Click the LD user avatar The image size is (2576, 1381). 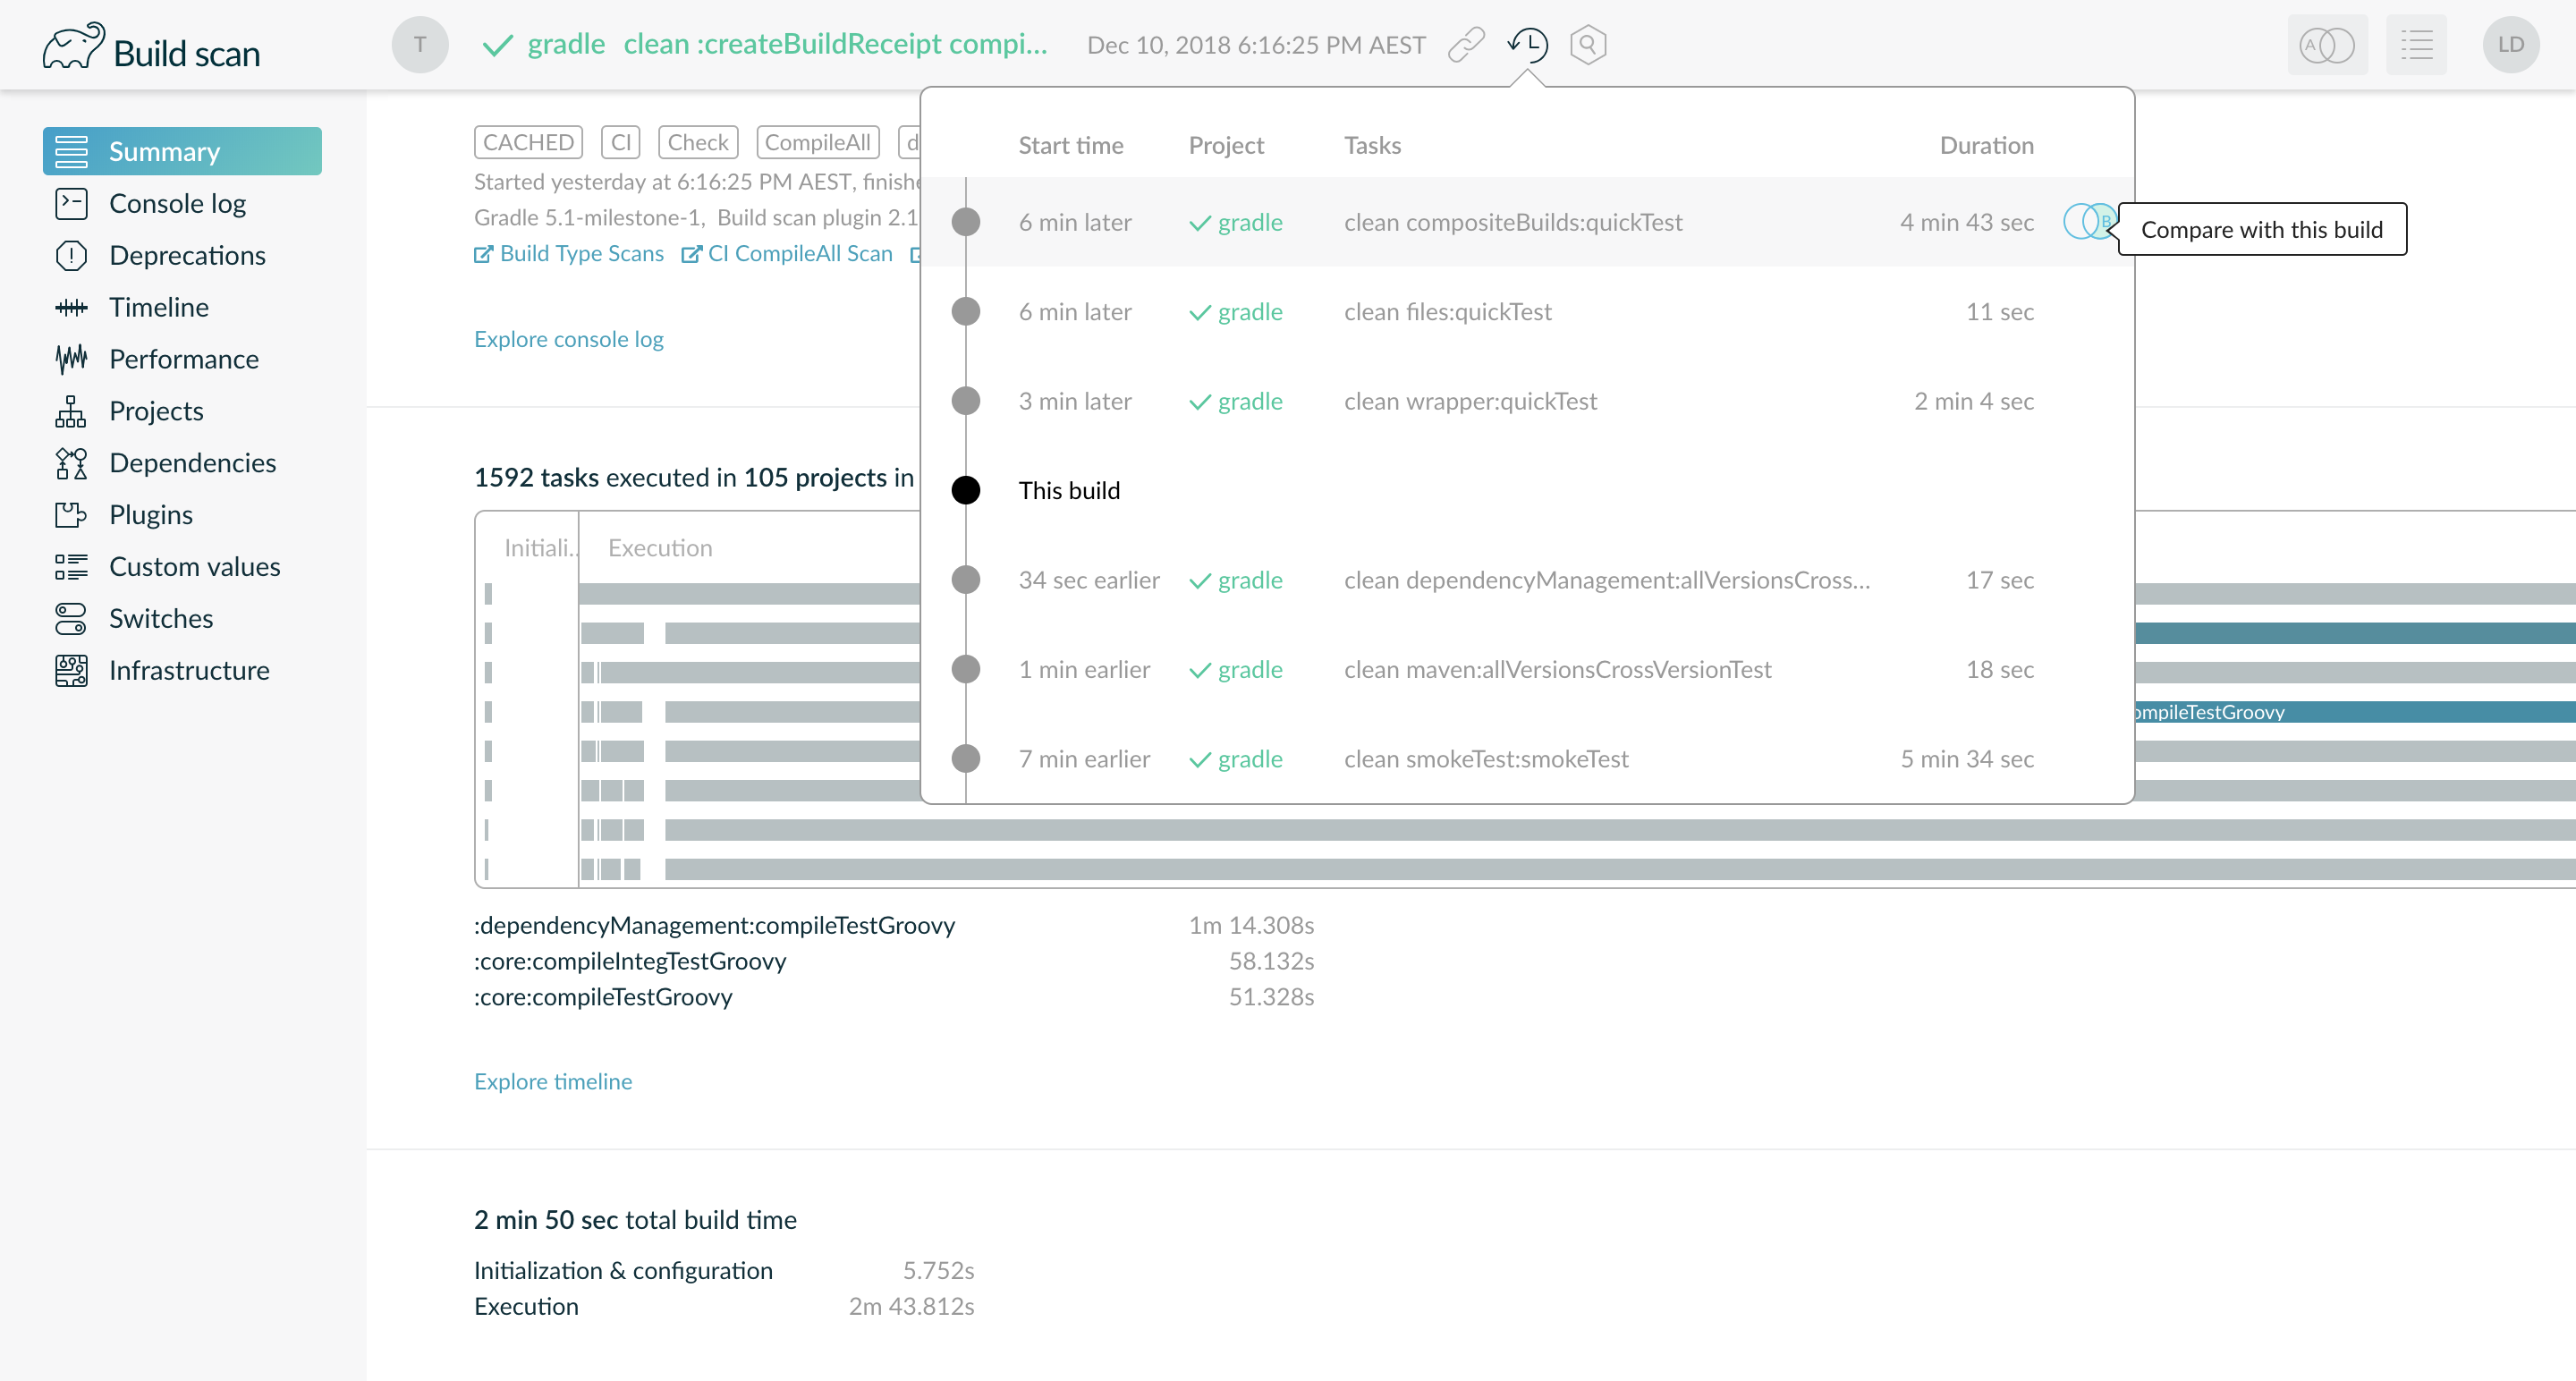pos(2510,45)
